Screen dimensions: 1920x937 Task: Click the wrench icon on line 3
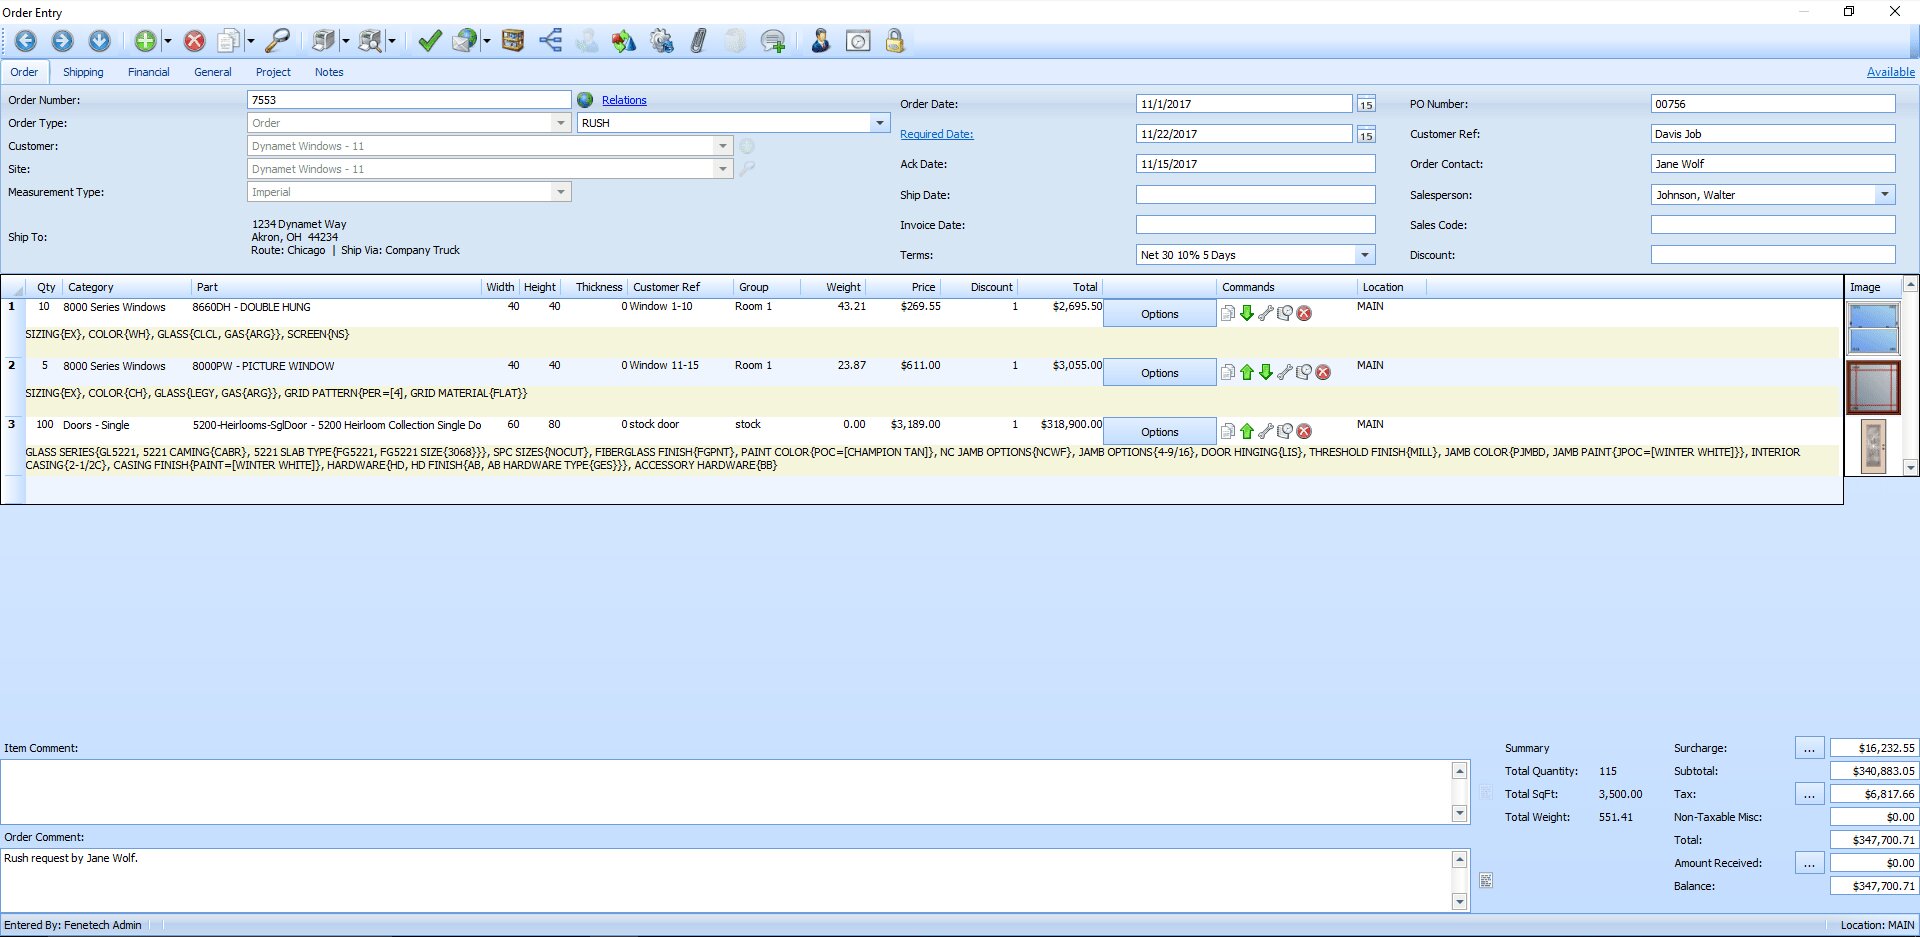coord(1266,432)
